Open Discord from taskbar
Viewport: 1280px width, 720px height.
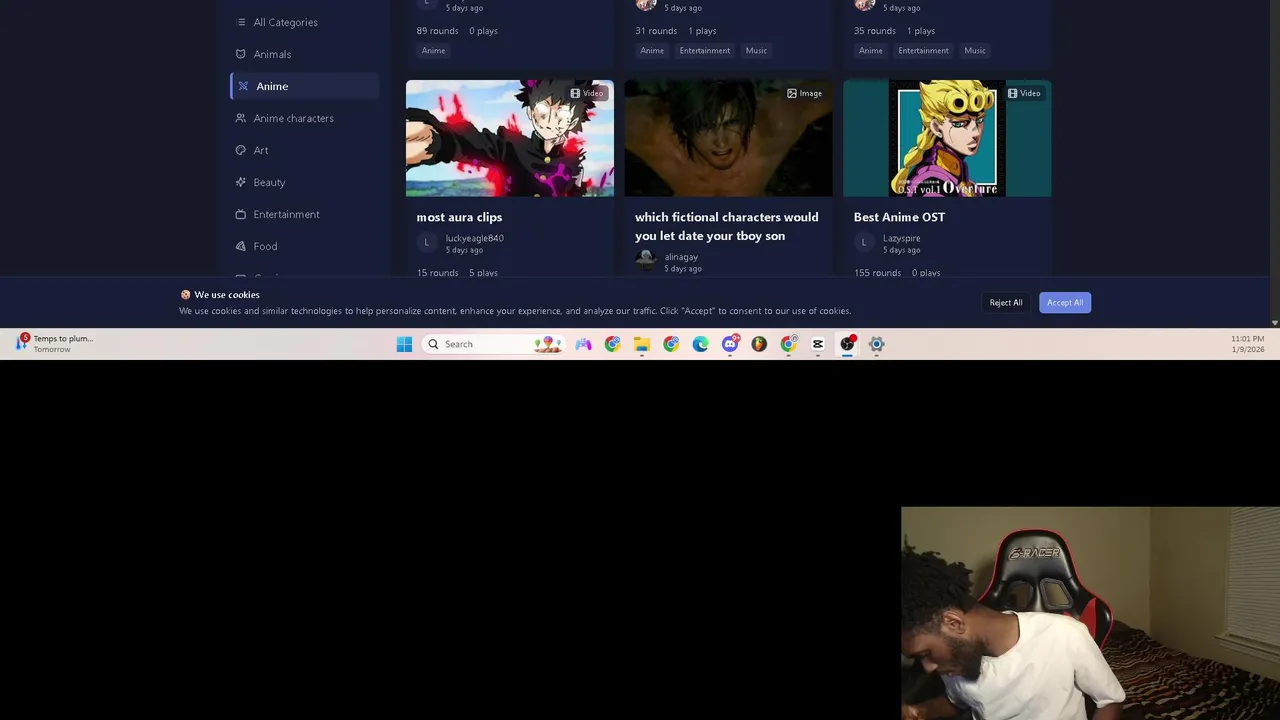click(x=730, y=344)
